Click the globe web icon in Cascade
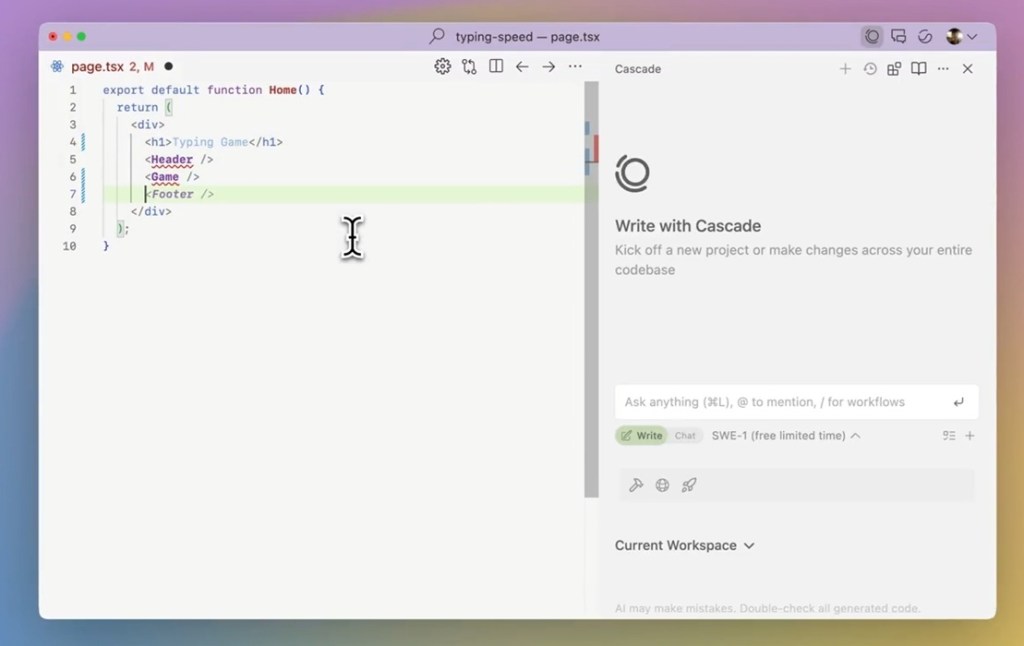 [662, 485]
